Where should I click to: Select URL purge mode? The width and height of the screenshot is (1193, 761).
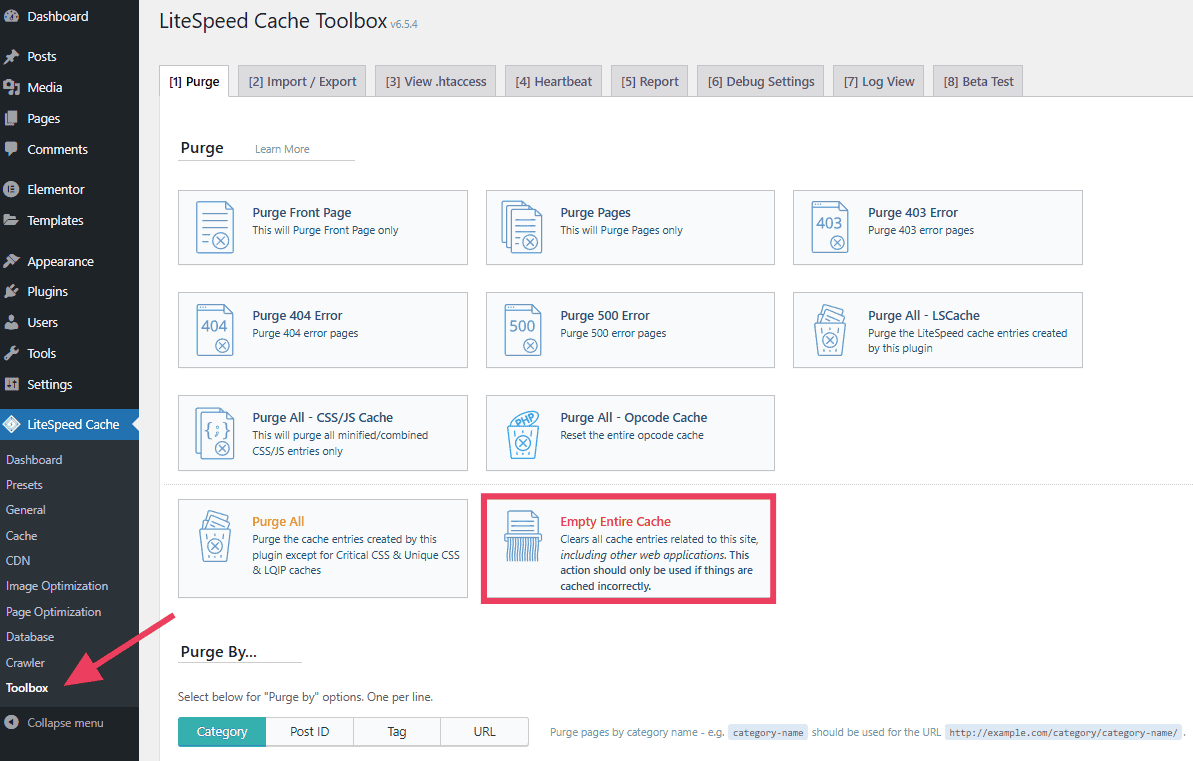click(484, 731)
